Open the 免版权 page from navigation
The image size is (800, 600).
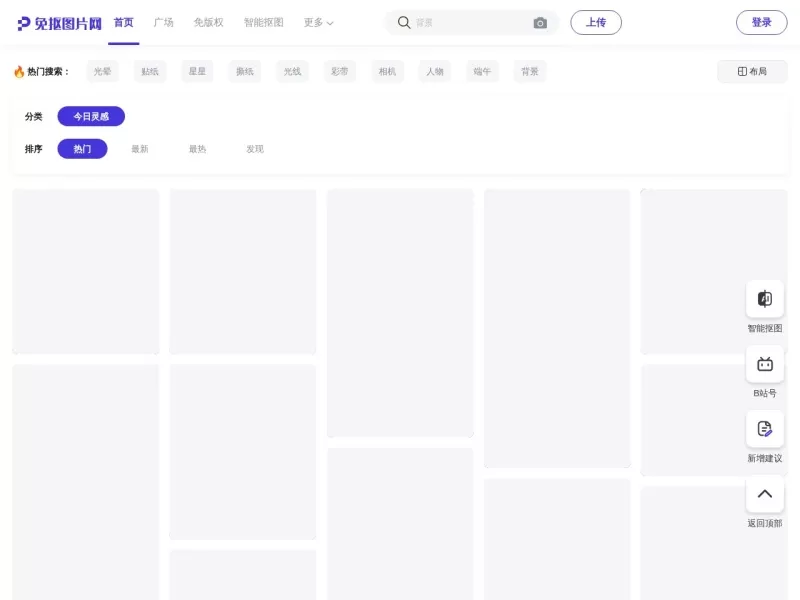pyautogui.click(x=208, y=22)
